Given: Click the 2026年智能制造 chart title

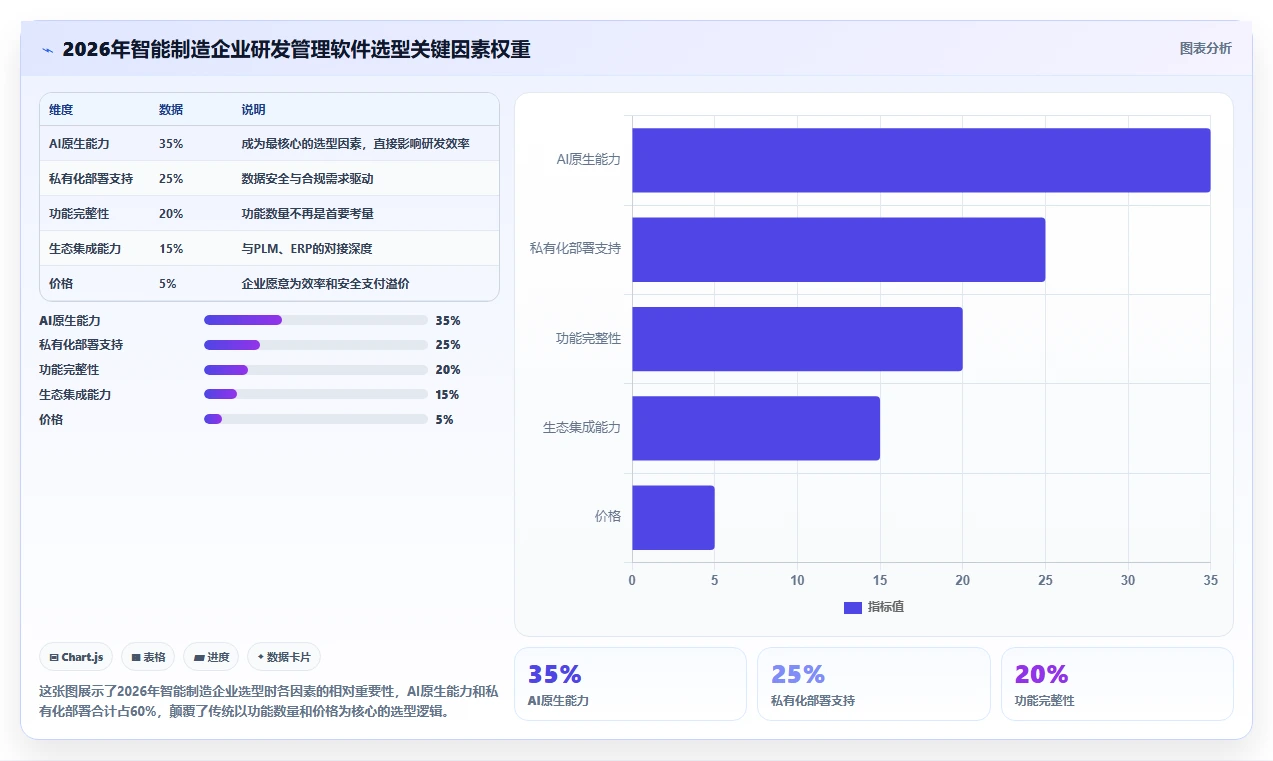Looking at the screenshot, I should (296, 49).
